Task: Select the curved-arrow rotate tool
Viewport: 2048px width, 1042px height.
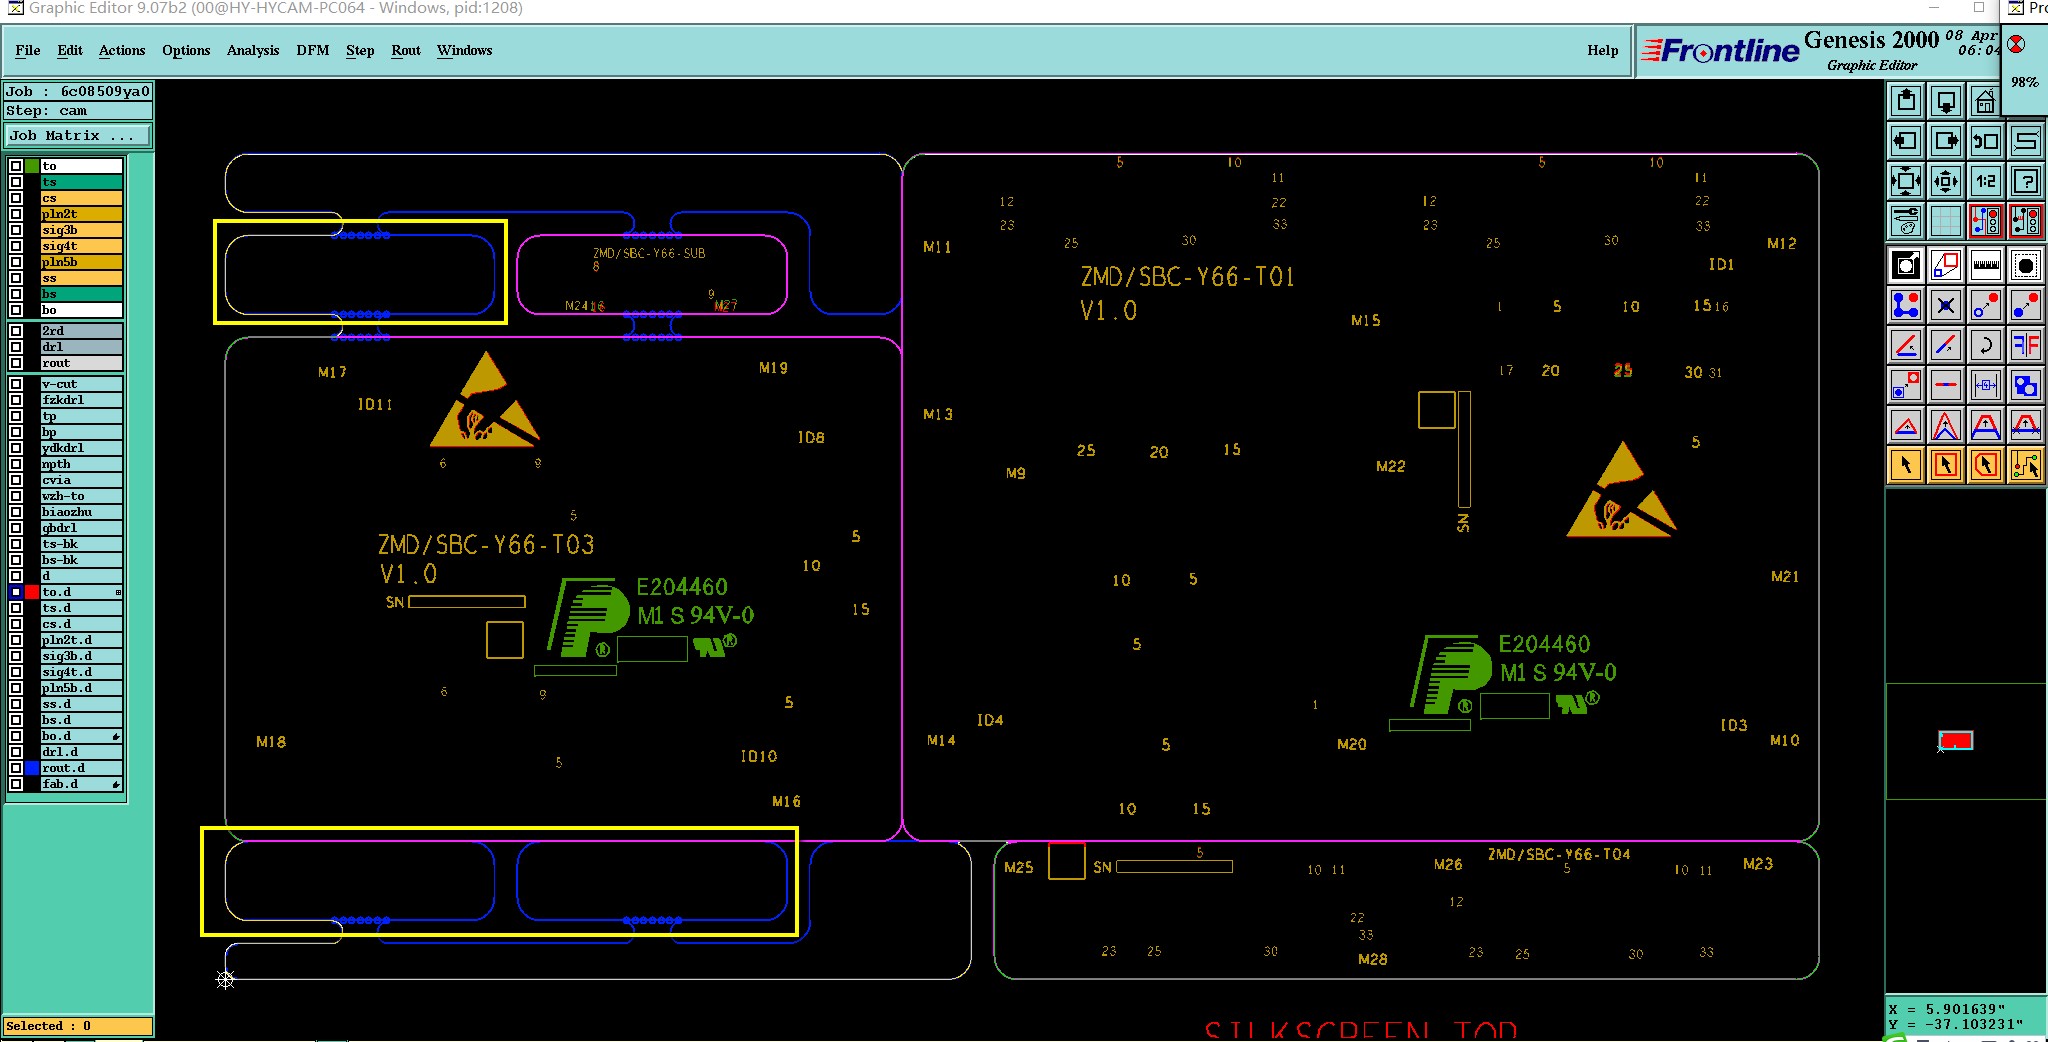Action: pyautogui.click(x=1985, y=345)
